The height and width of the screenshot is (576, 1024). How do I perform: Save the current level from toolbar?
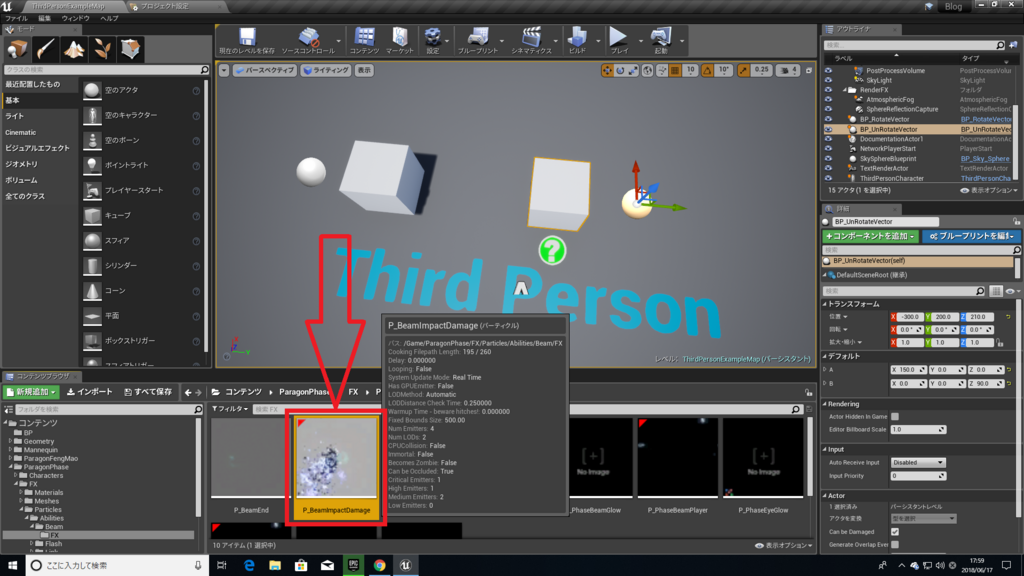tap(247, 40)
